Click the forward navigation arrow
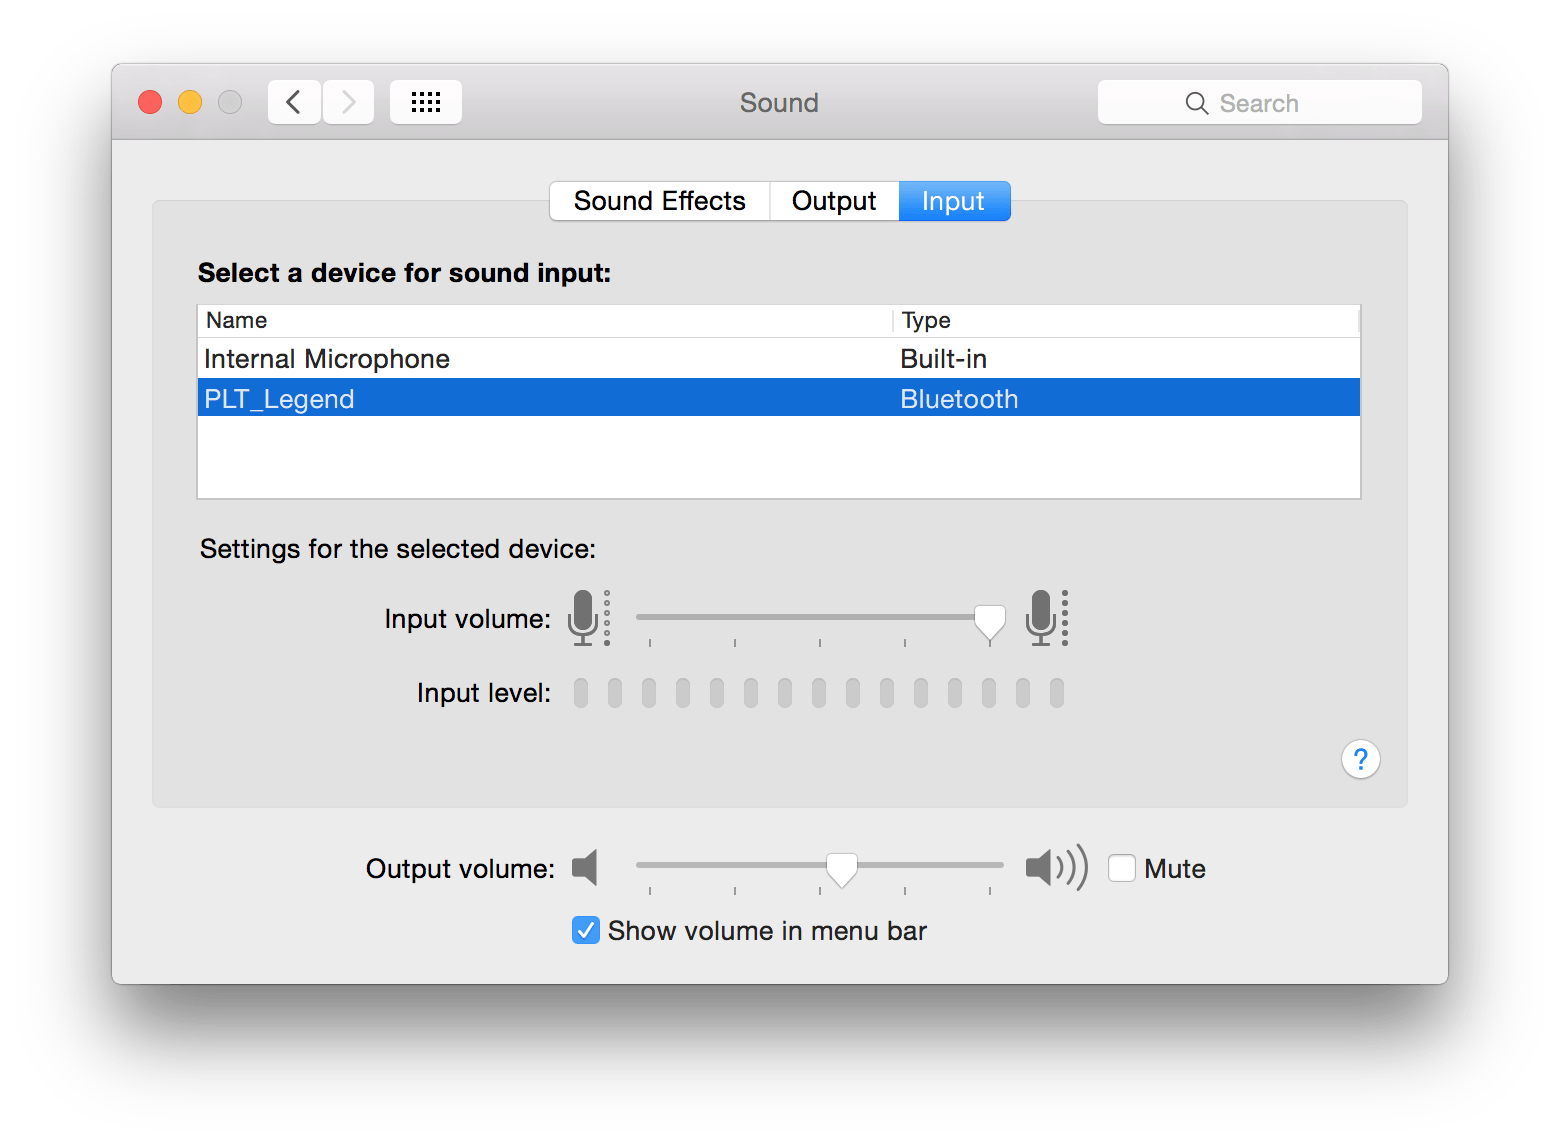 point(347,101)
